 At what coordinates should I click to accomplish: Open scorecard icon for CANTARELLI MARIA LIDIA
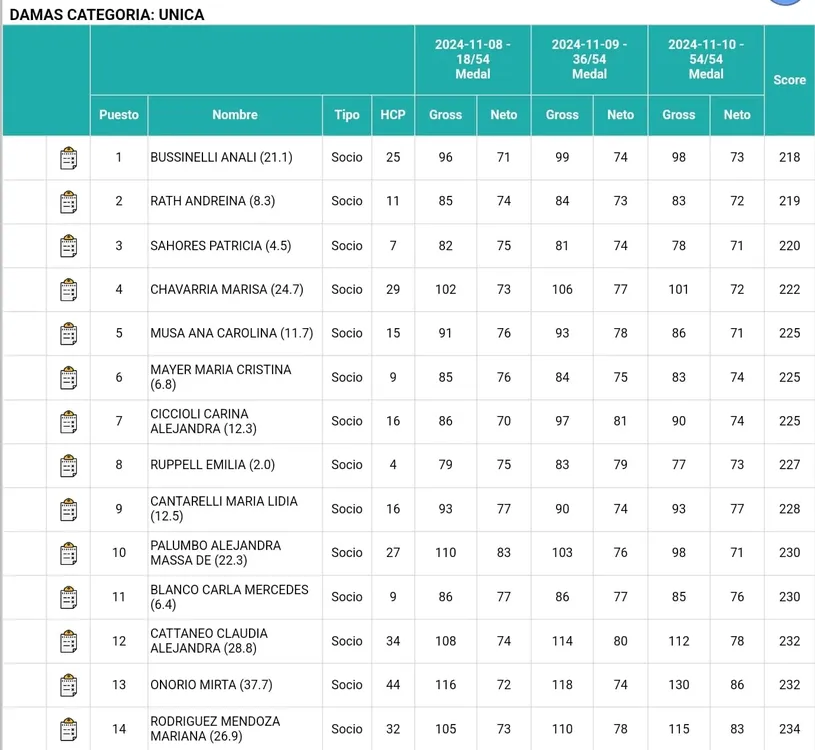68,509
